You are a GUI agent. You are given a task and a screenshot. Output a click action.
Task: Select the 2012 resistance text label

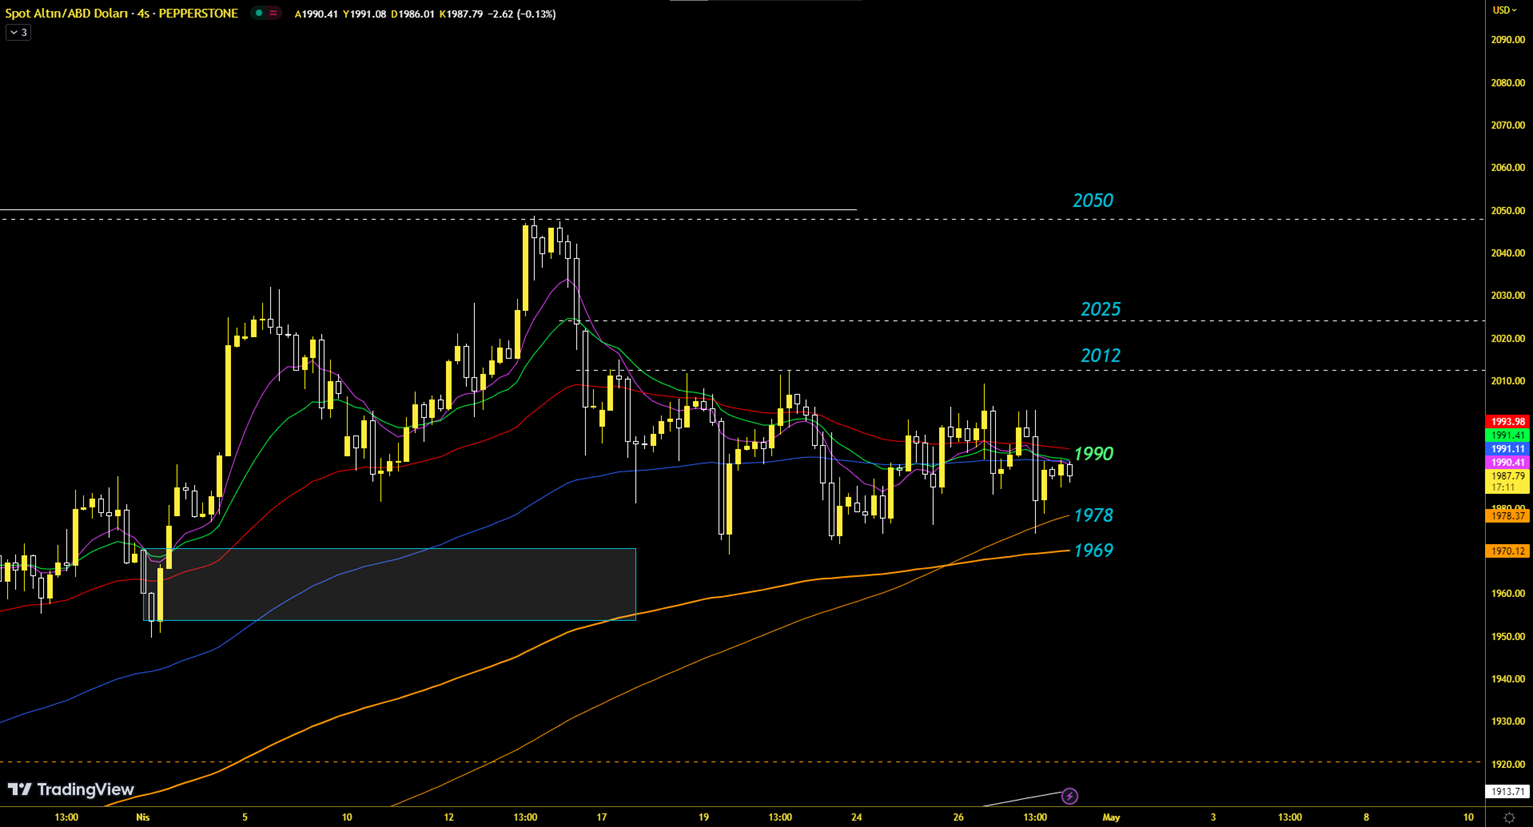tap(1100, 356)
